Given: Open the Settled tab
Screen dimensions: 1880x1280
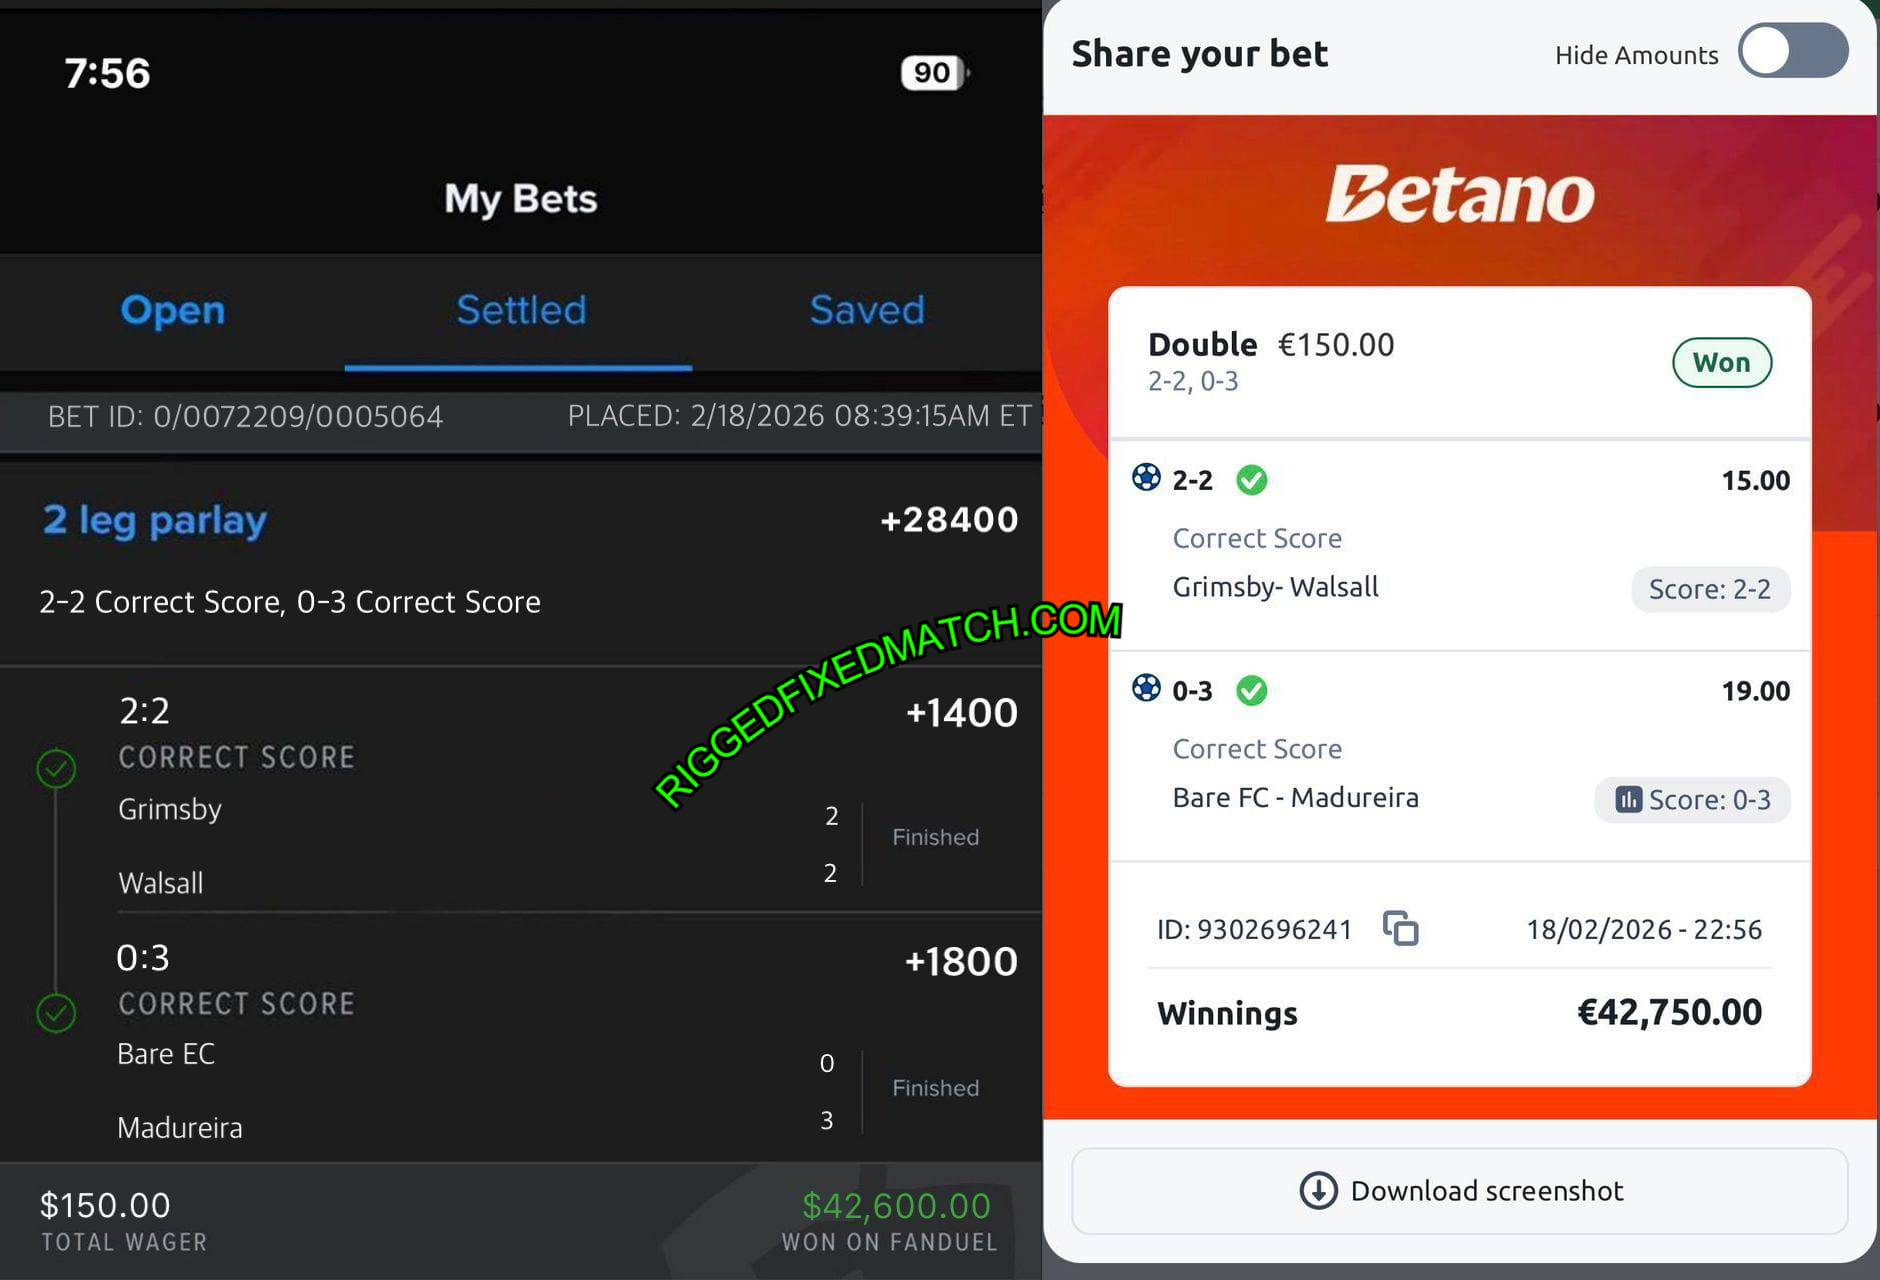Looking at the screenshot, I should pyautogui.click(x=521, y=310).
